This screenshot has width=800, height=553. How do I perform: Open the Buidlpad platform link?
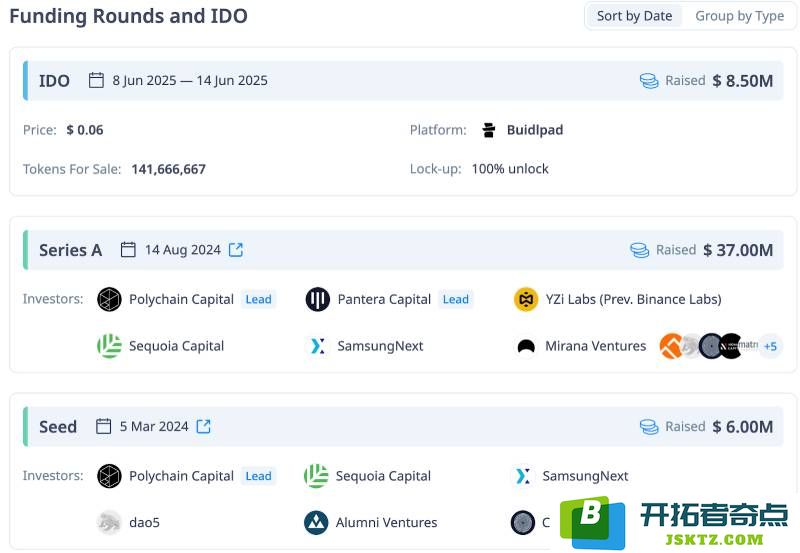point(535,130)
